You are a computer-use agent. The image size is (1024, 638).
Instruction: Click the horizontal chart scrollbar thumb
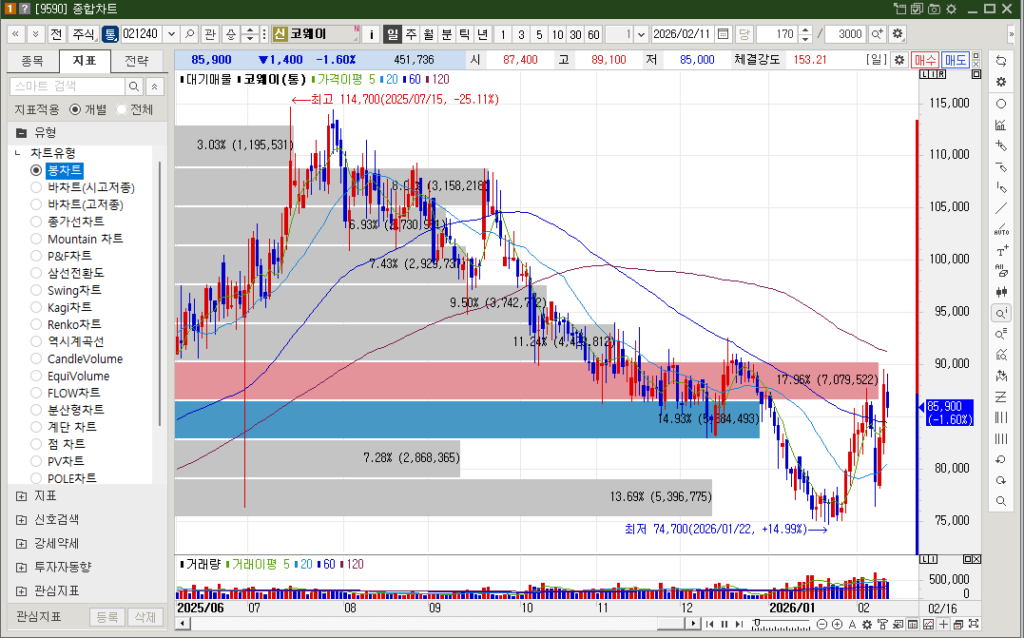(671, 624)
